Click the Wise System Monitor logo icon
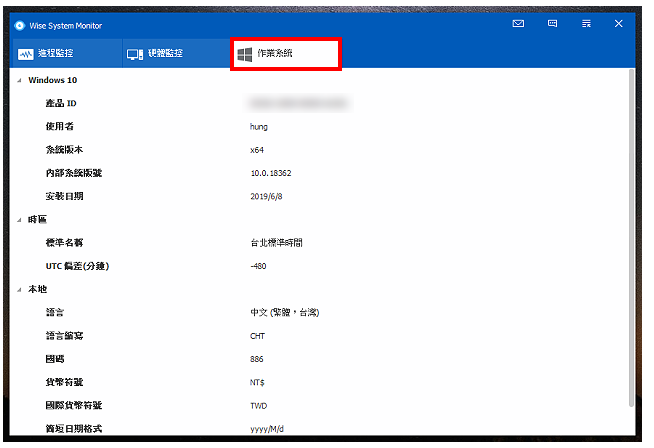Viewport: 654px width, 448px height. (x=20, y=26)
